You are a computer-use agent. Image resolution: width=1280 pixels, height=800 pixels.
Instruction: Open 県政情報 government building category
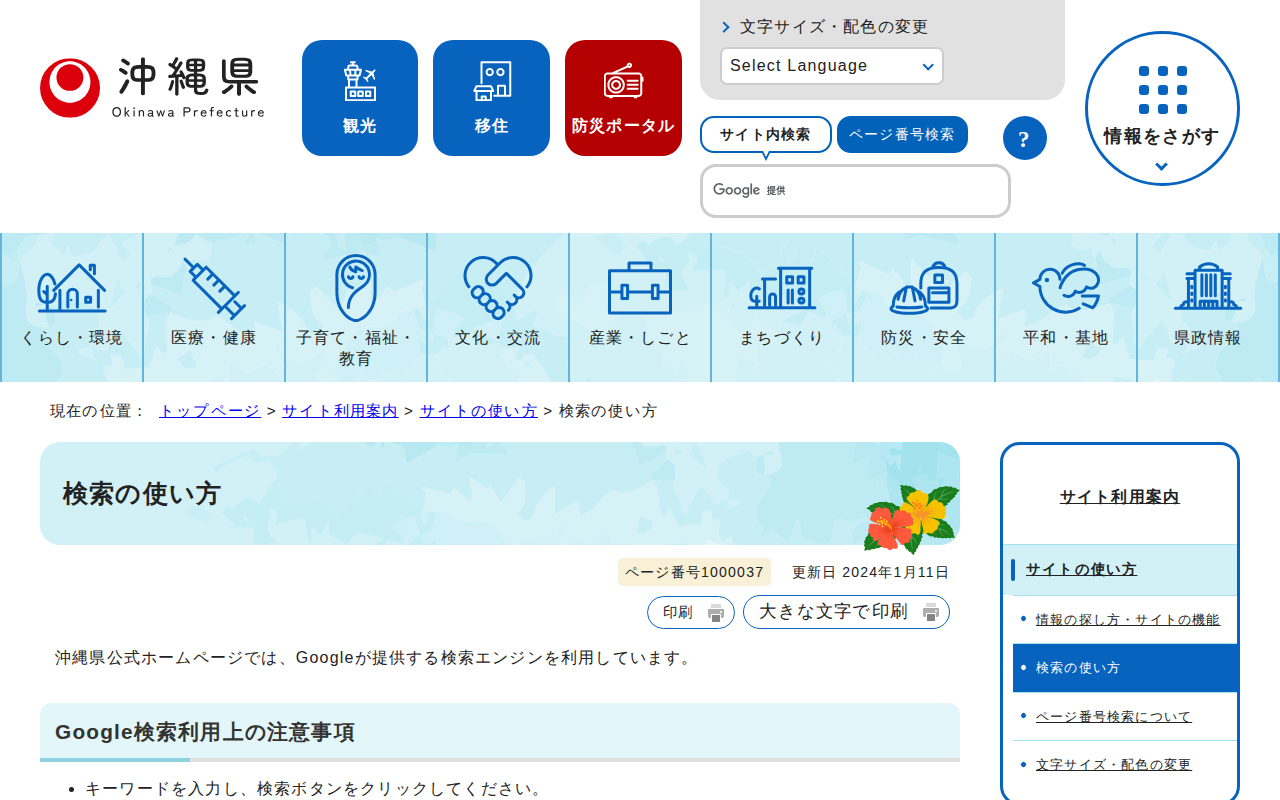point(1208,308)
